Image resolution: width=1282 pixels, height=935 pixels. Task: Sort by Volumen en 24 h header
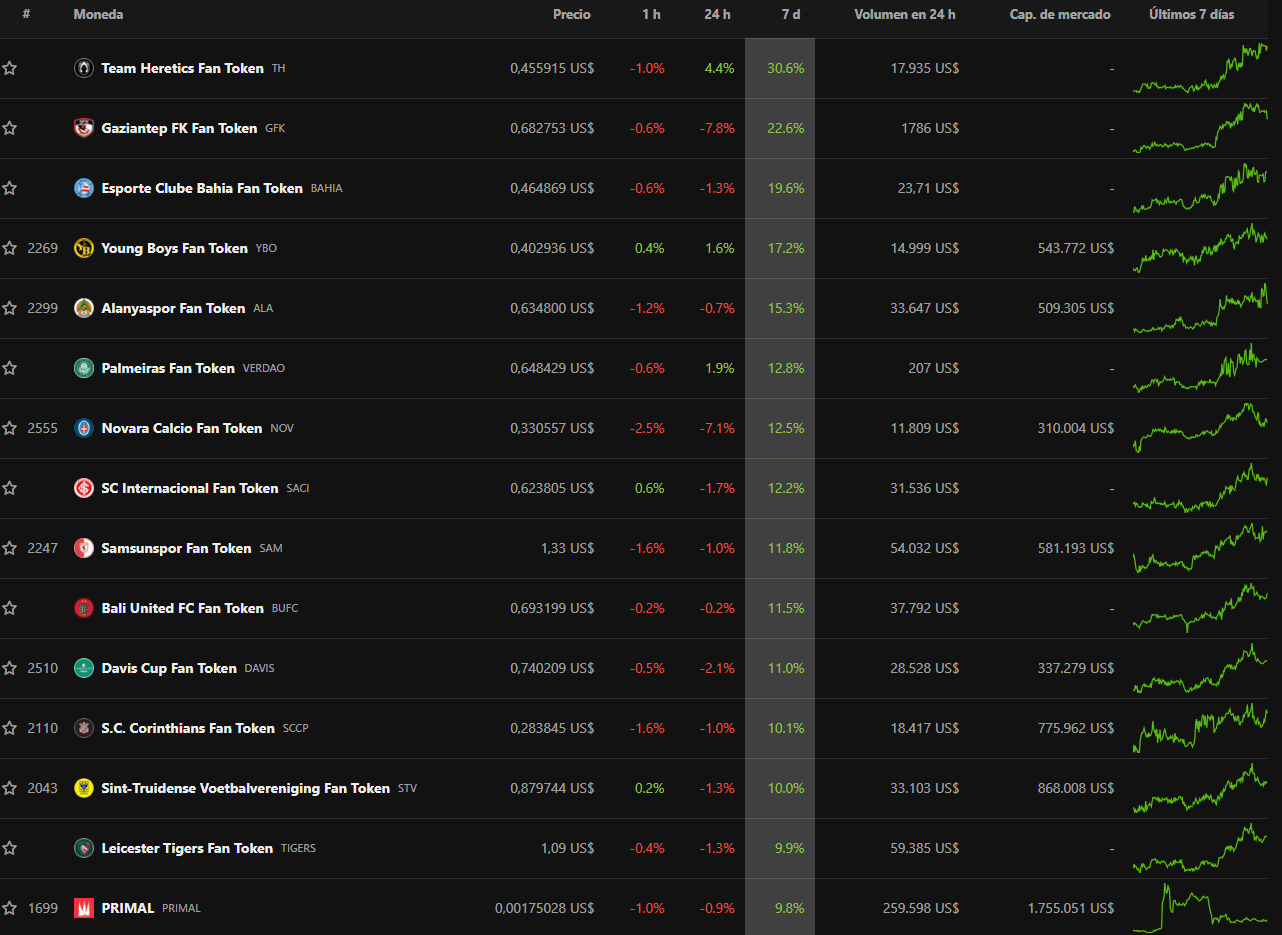[x=905, y=15]
